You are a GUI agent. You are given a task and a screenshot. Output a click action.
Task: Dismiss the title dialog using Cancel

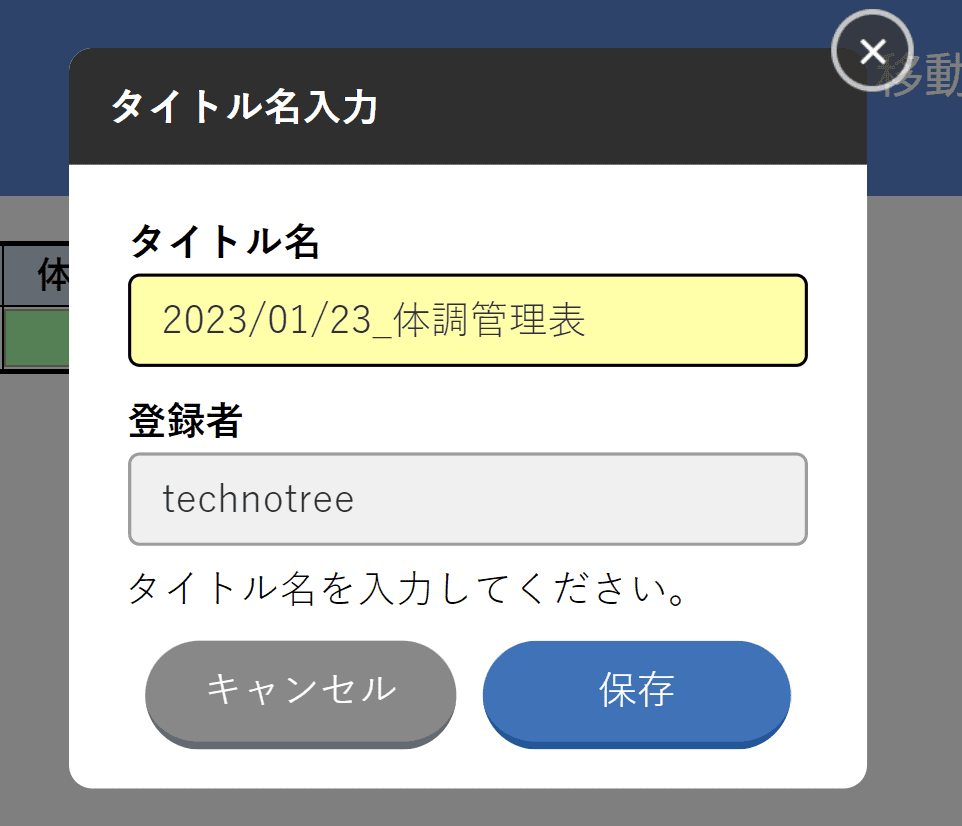pyautogui.click(x=299, y=693)
